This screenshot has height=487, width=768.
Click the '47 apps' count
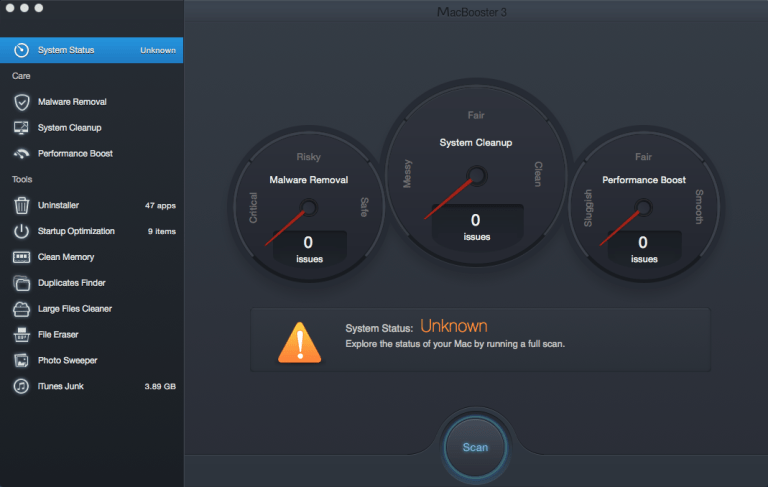[160, 206]
